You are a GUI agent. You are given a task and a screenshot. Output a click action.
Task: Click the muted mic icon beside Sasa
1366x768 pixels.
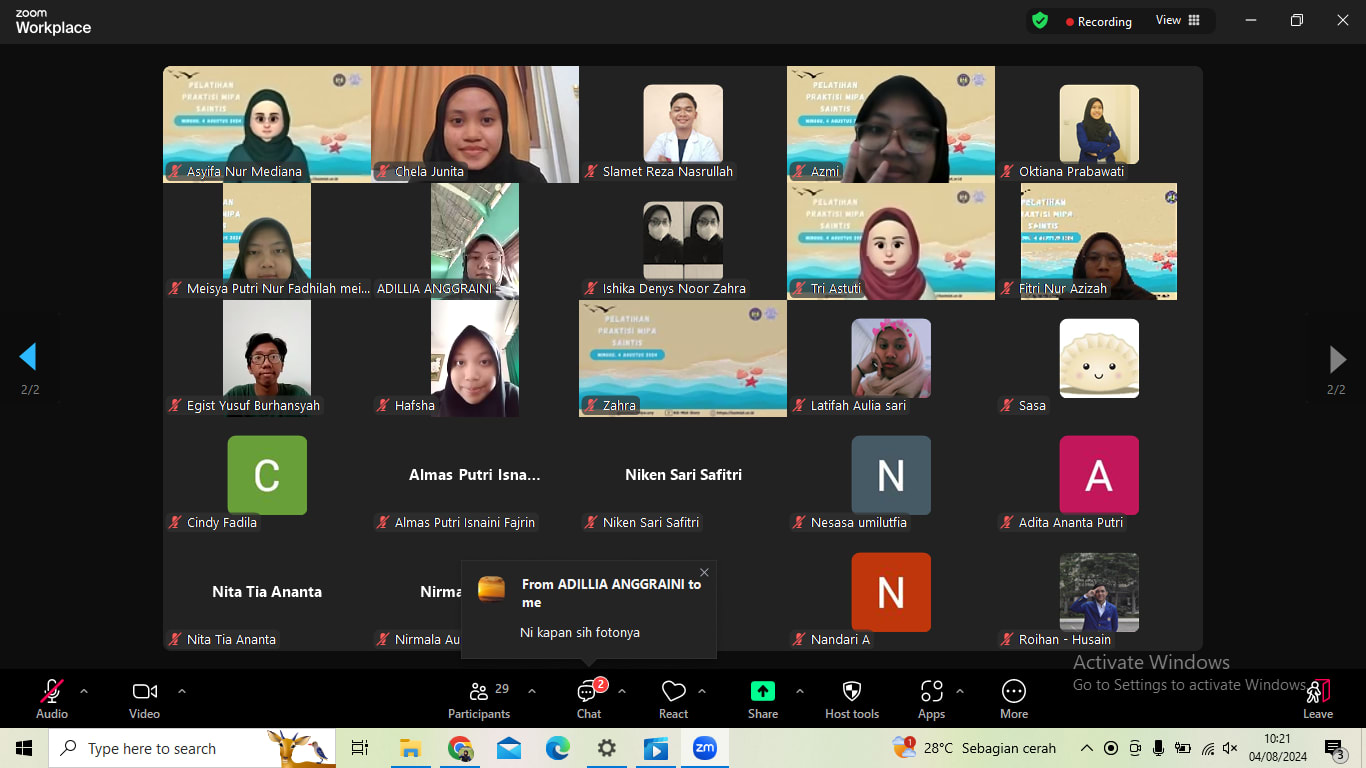[x=1007, y=406]
